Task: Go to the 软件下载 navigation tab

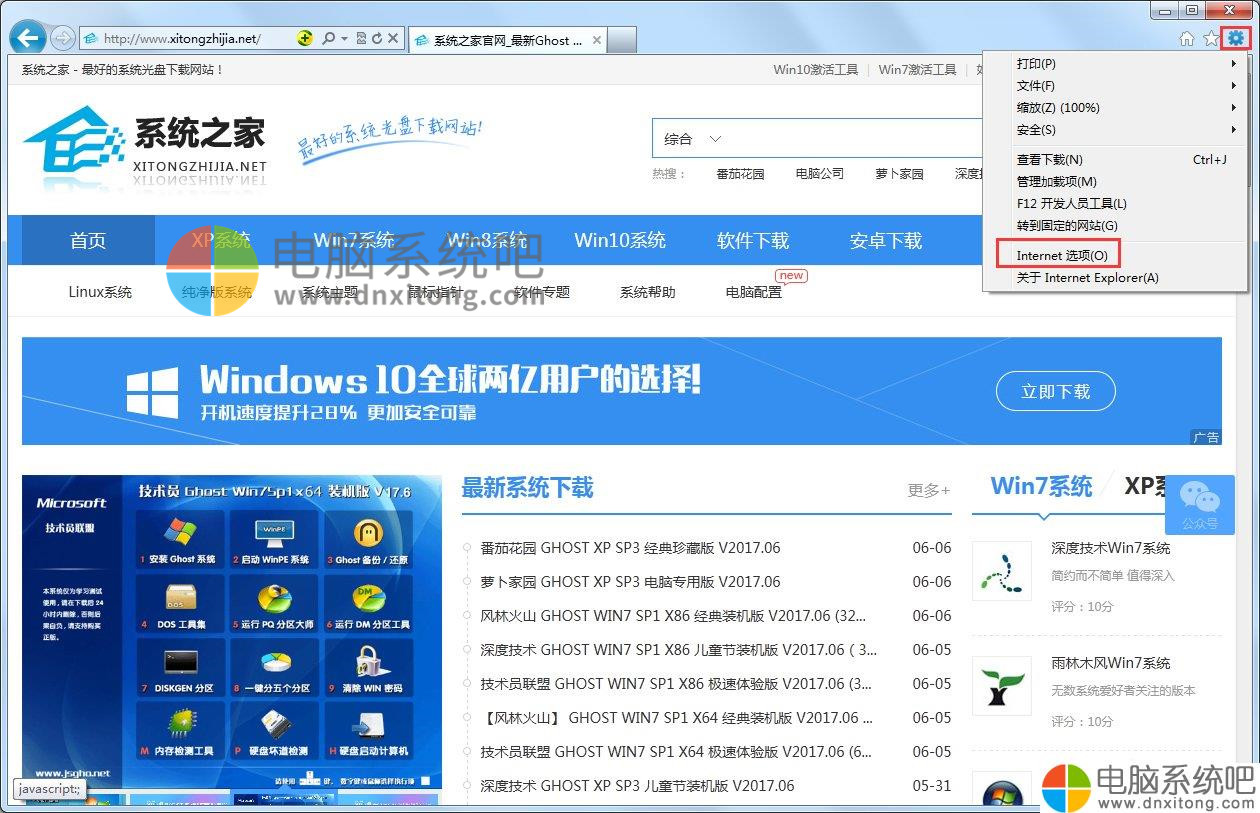Action: [x=753, y=241]
